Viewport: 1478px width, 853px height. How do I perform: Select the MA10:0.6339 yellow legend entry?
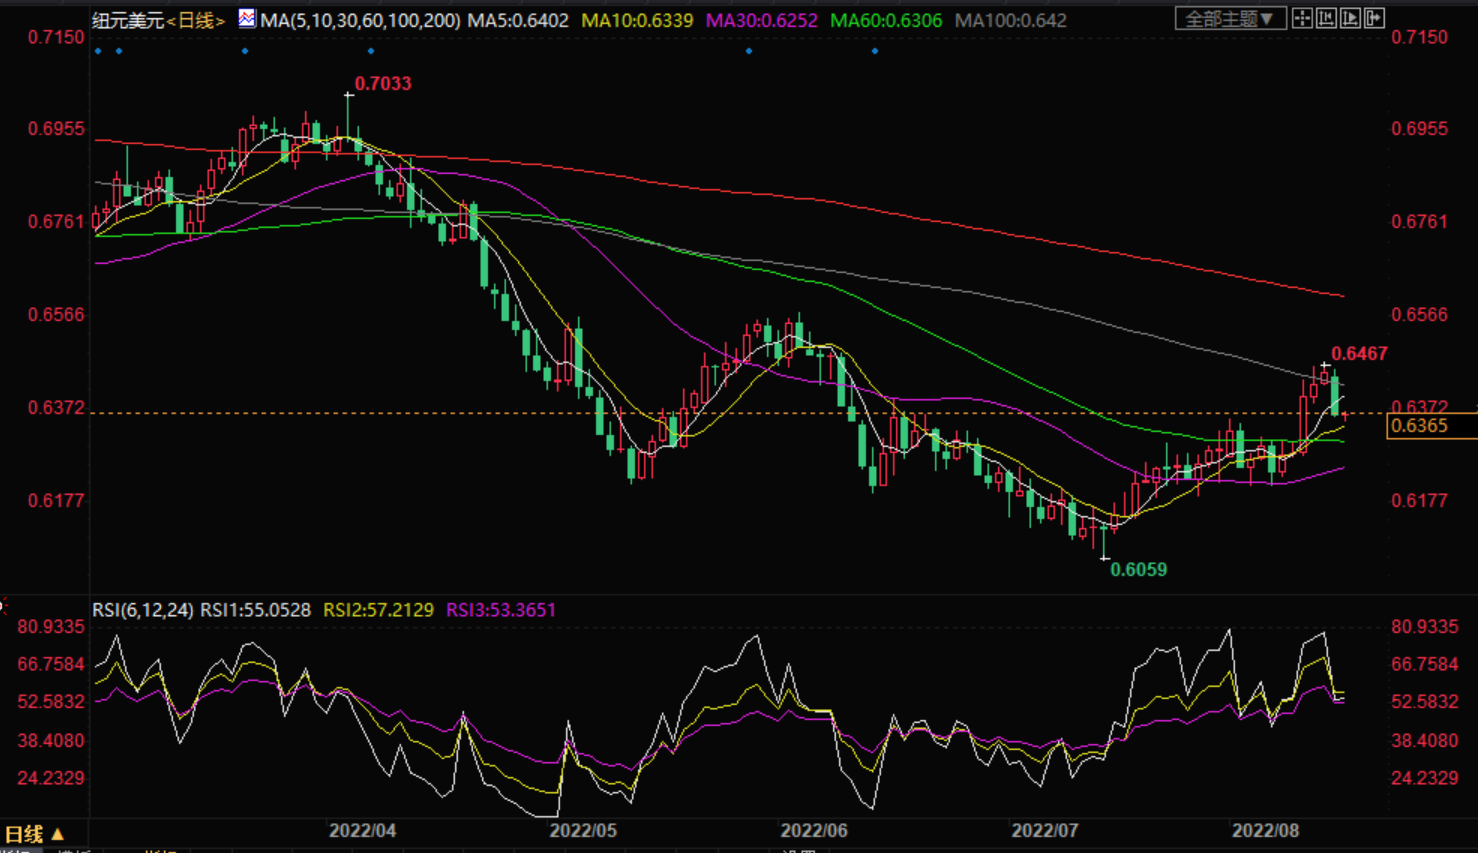637,20
